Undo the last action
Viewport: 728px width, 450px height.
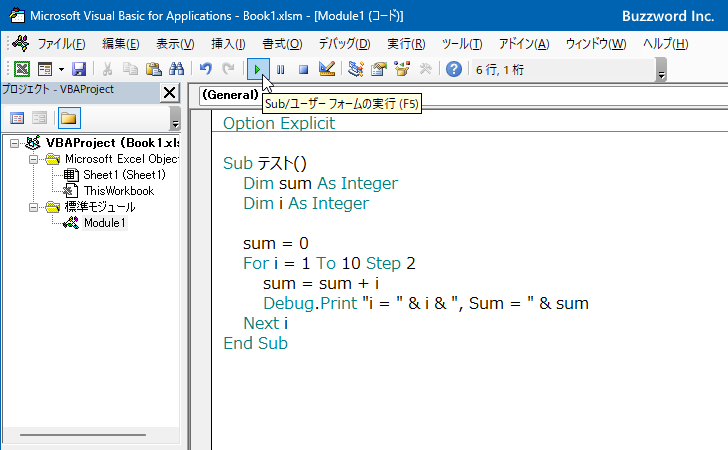206,69
